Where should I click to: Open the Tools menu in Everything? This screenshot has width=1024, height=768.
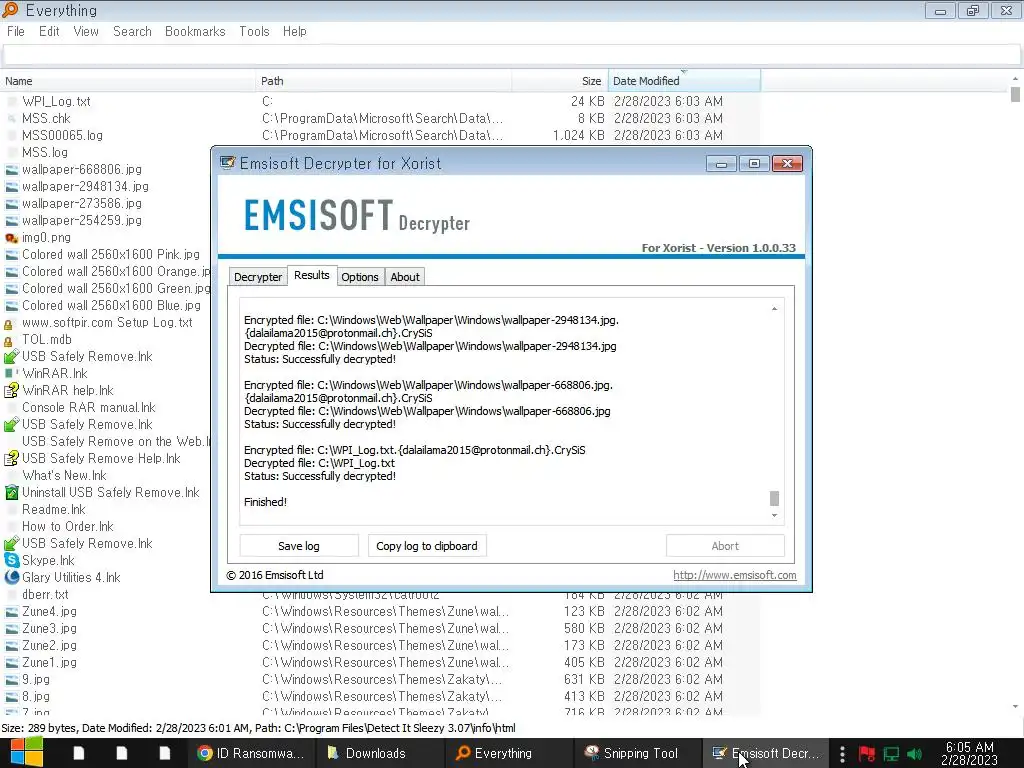(x=254, y=31)
